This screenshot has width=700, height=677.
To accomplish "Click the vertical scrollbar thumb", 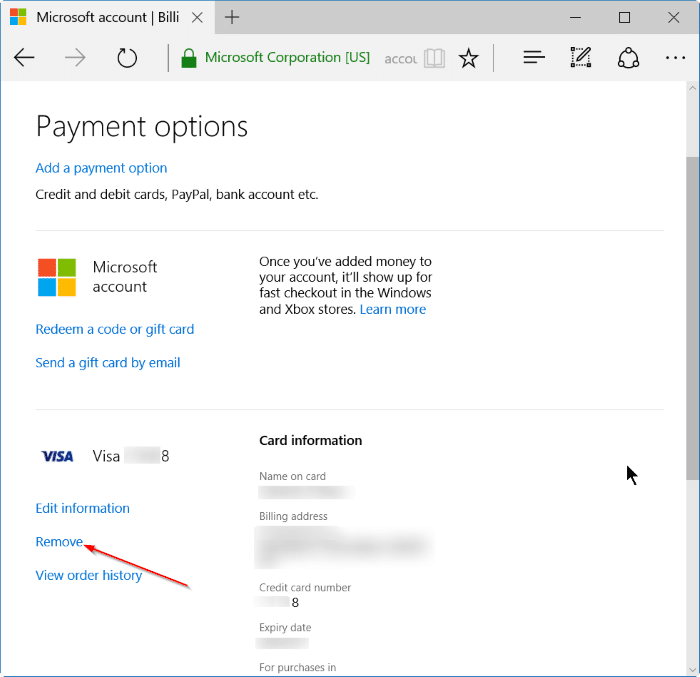I will pos(692,318).
